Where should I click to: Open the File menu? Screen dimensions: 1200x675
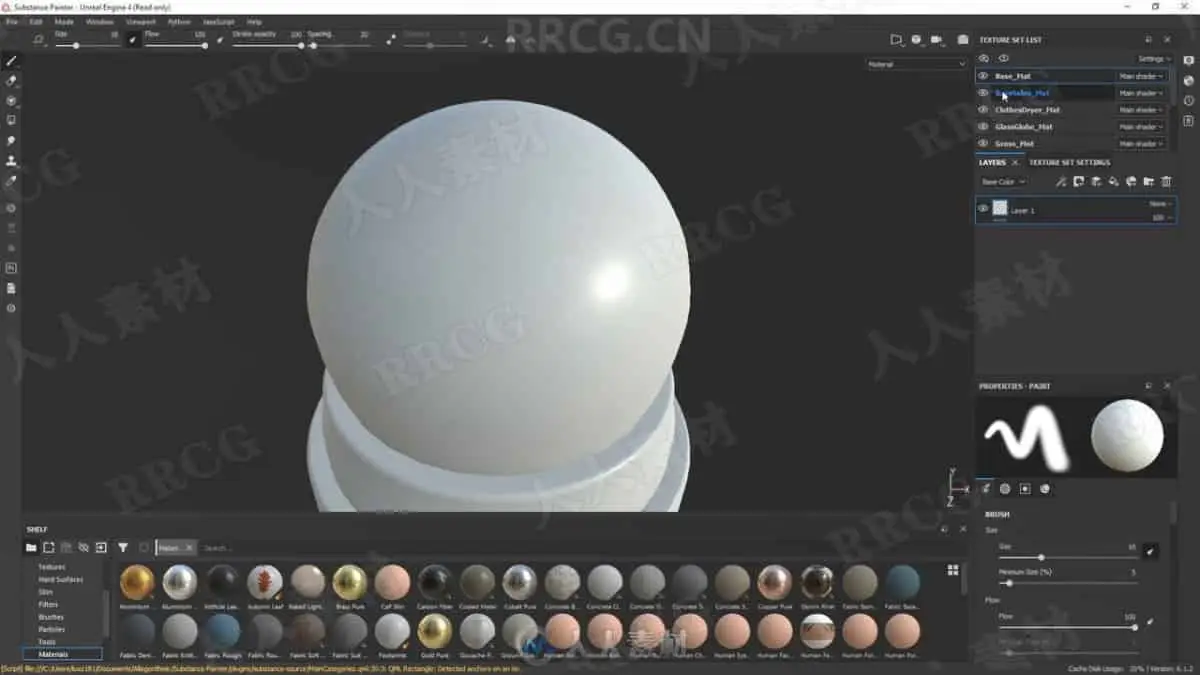pos(12,21)
